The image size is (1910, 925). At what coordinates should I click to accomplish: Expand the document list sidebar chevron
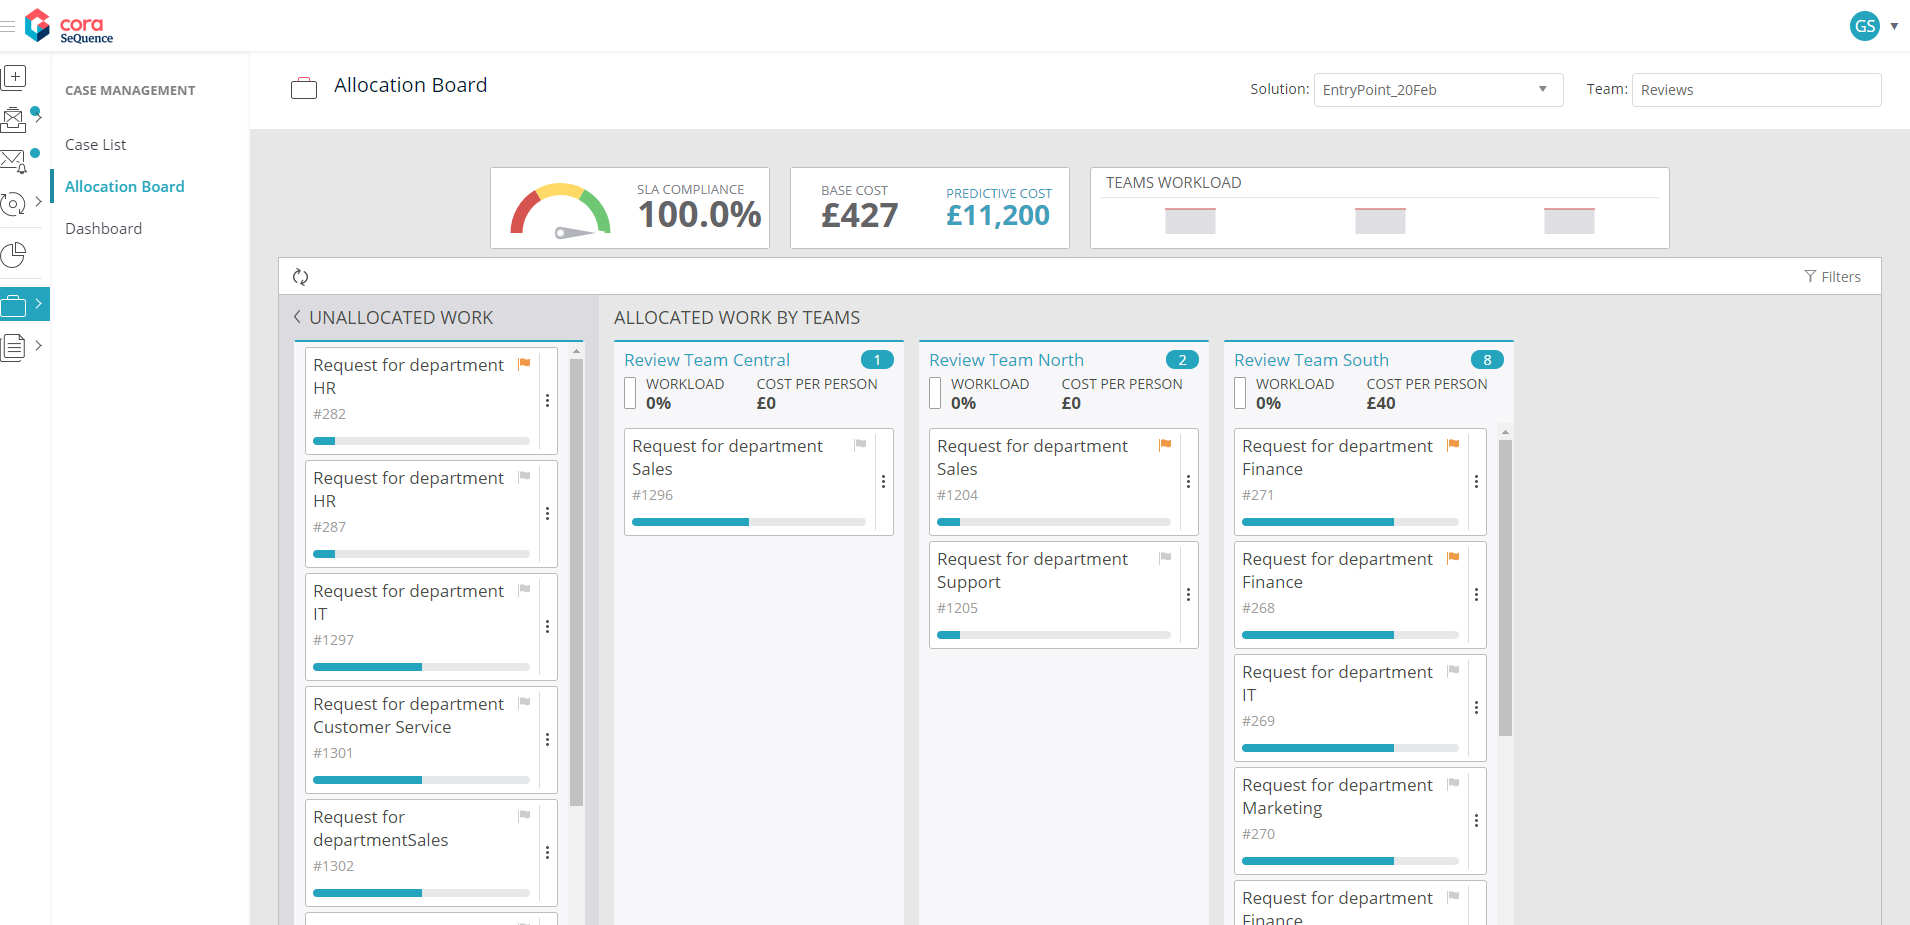[x=39, y=346]
